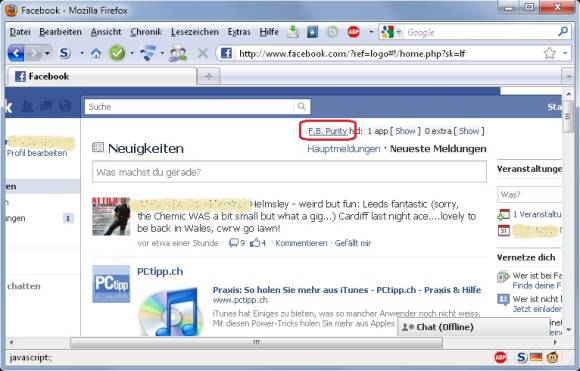The width and height of the screenshot is (580, 371).
Task: Open the Extras menu
Action: pyautogui.click(x=239, y=32)
